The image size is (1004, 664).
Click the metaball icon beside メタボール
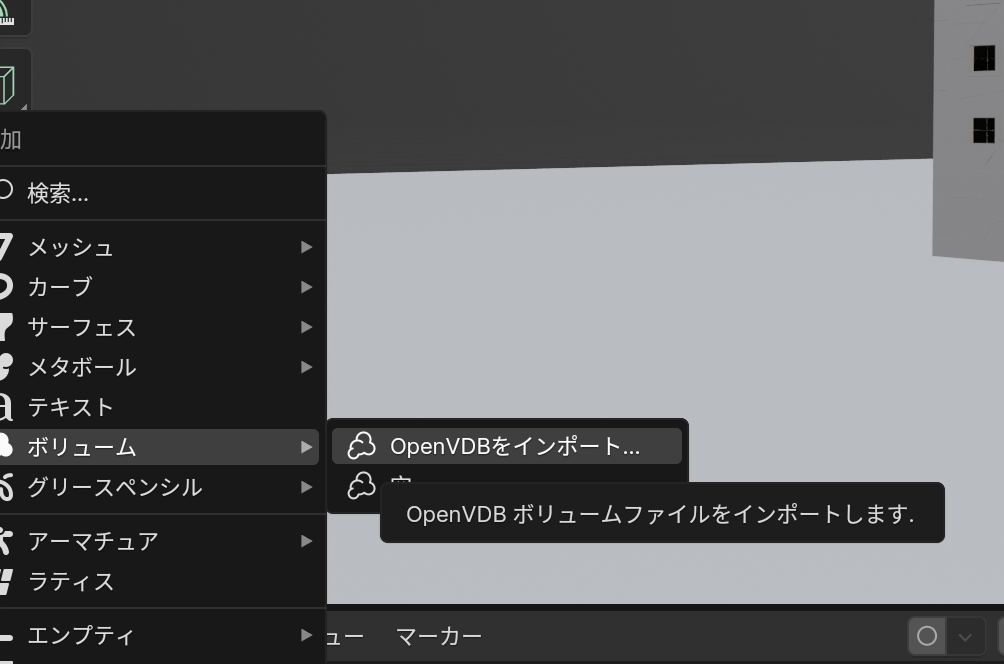(x=6, y=367)
